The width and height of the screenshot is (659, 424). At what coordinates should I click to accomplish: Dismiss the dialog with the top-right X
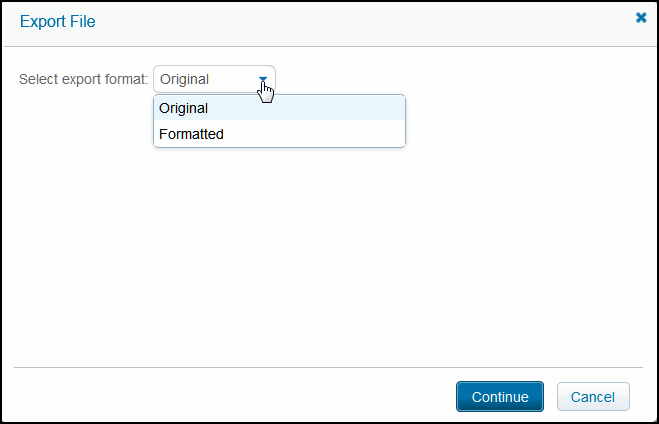tap(641, 18)
